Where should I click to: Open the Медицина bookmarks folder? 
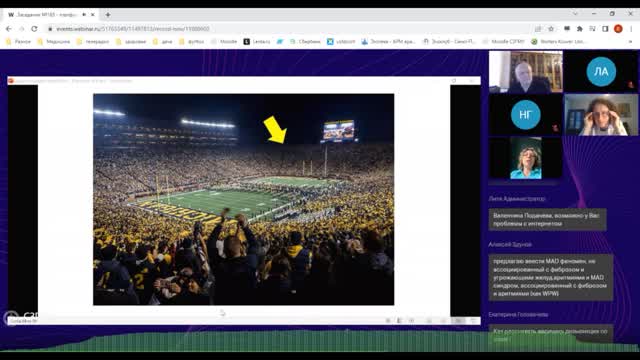[x=53, y=41]
